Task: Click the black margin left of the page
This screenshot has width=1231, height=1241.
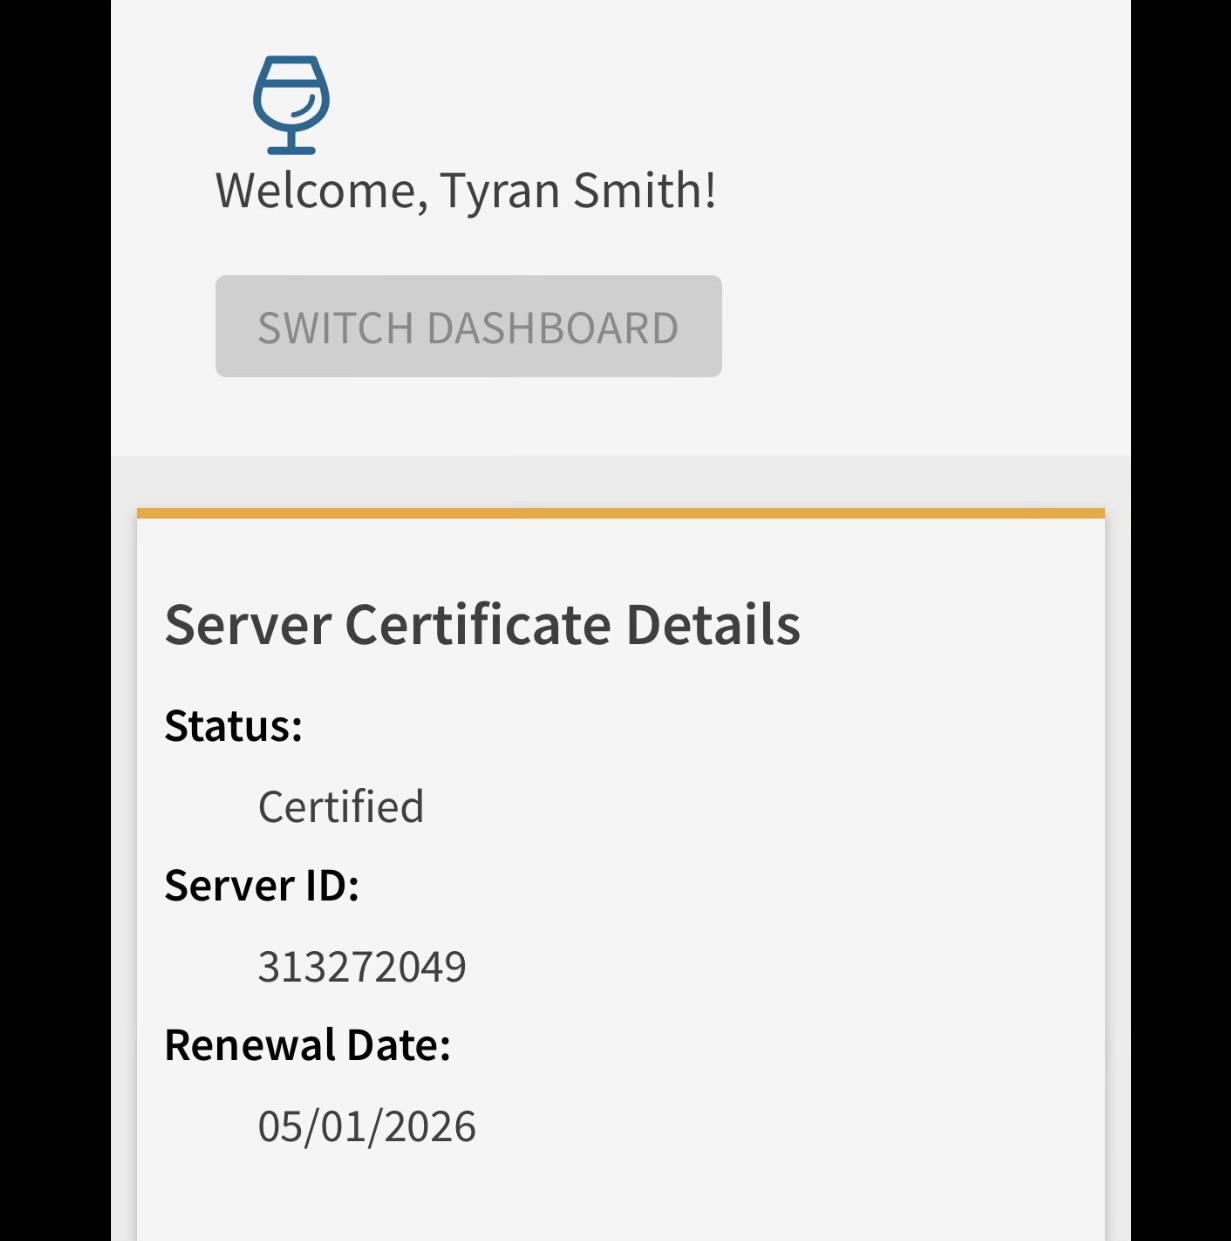Action: 55,620
